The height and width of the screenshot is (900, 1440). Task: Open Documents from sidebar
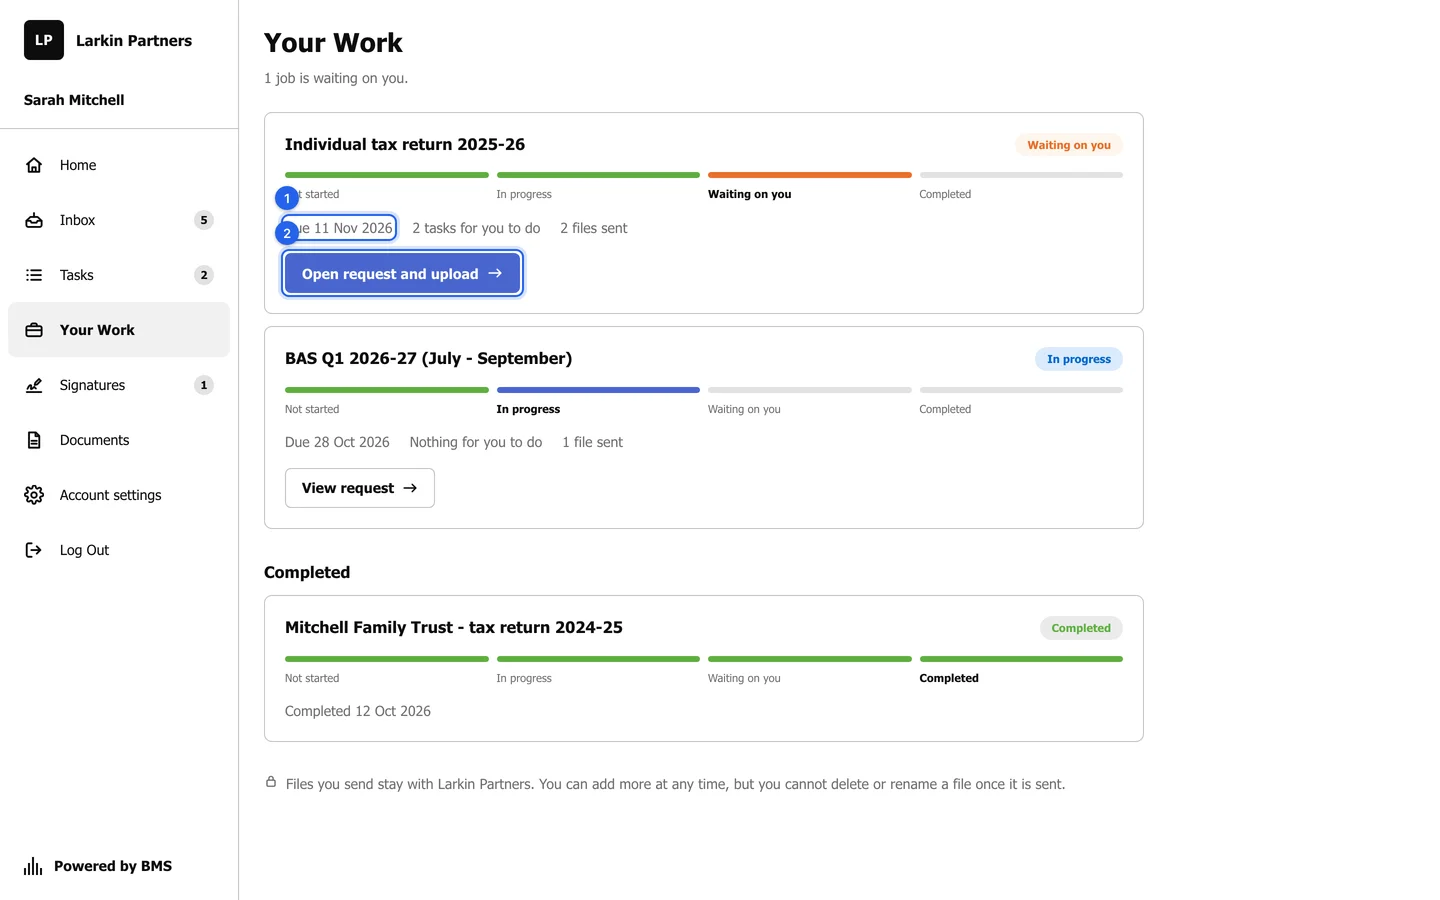click(119, 440)
